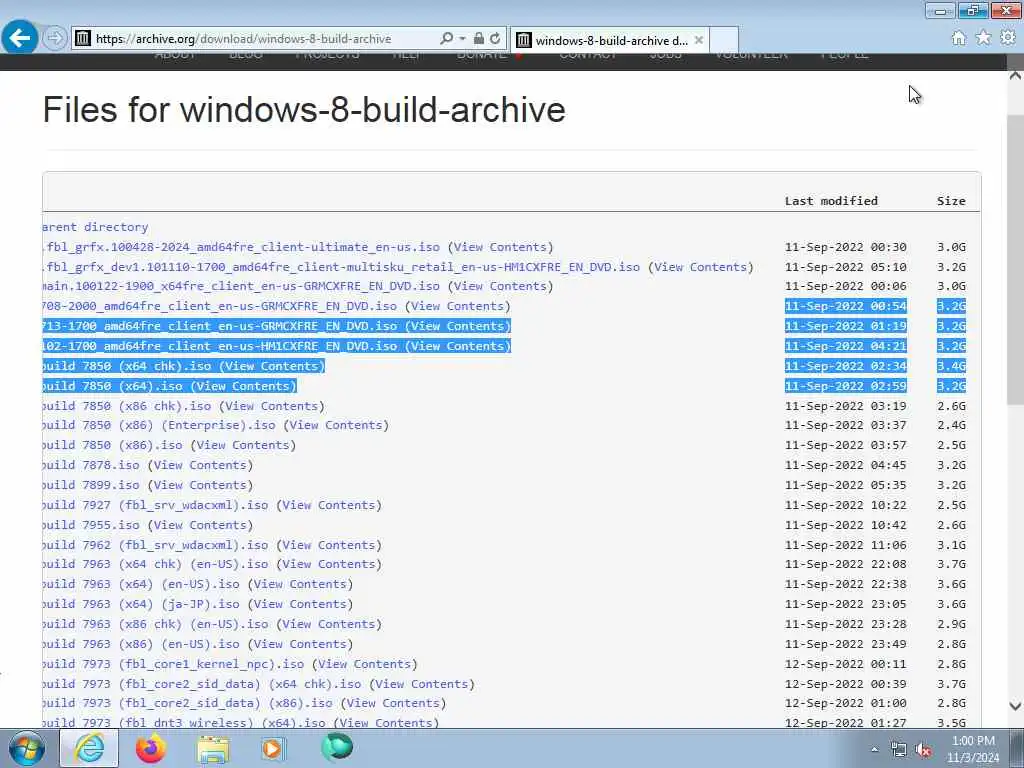The height and width of the screenshot is (768, 1024).
Task: Open fbl_grfx.100428-2024 ultimate iso link
Action: 241,247
